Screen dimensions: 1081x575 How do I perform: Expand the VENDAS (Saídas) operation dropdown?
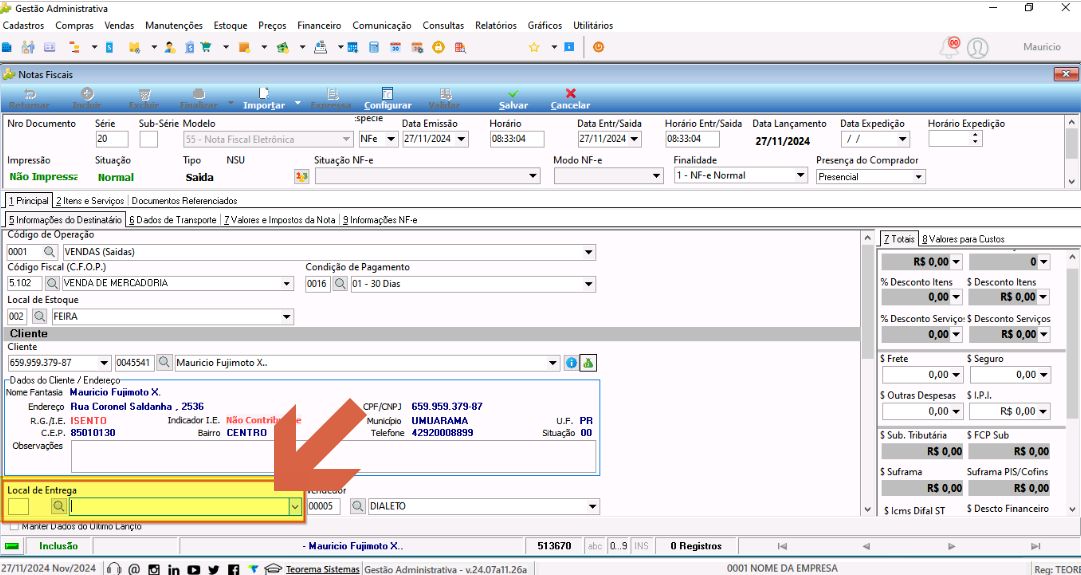pos(589,252)
